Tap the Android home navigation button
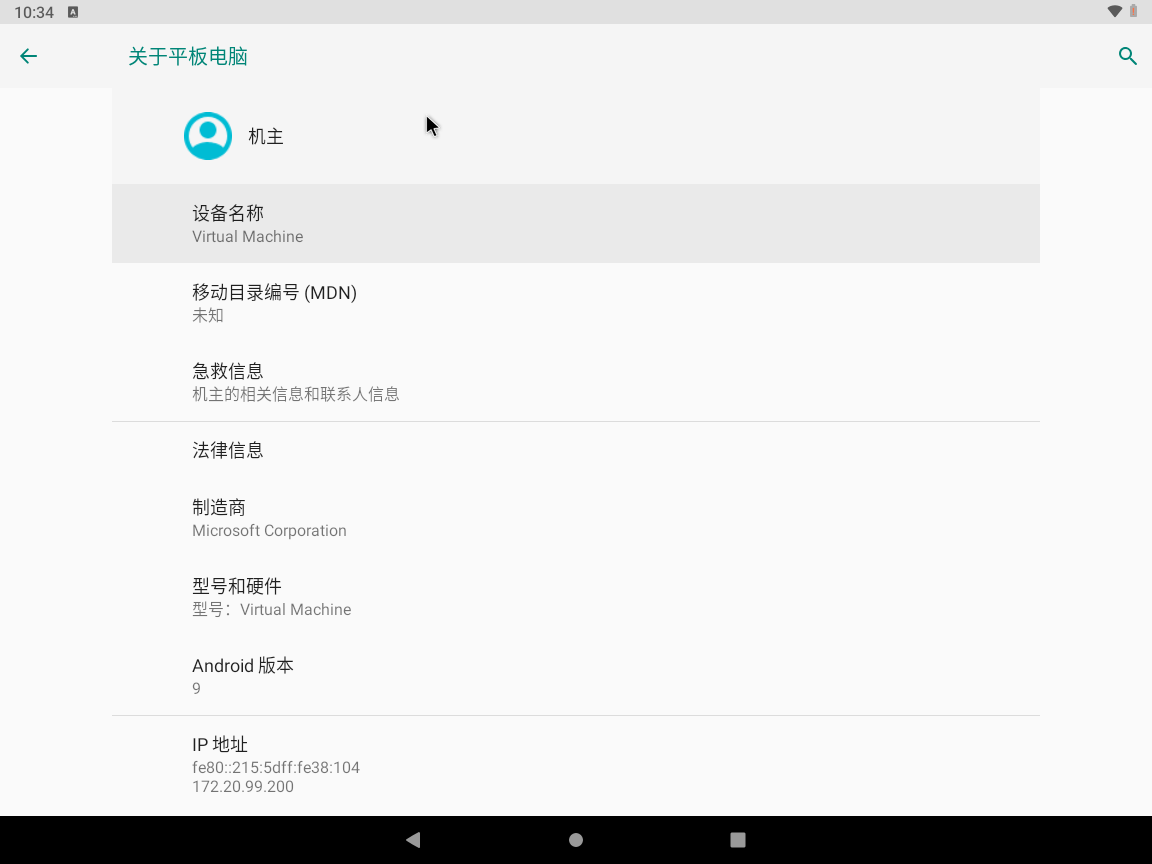 [576, 840]
